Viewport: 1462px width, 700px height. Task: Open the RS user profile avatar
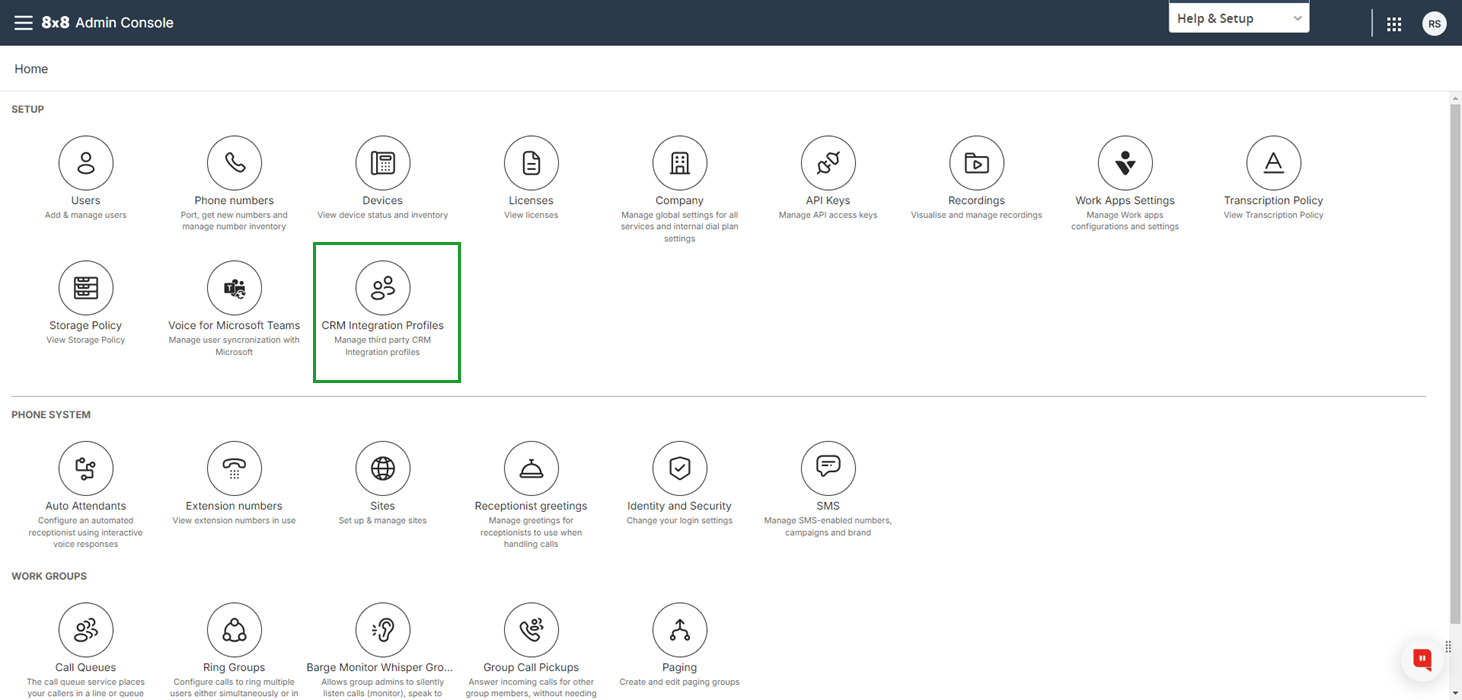coord(1434,24)
